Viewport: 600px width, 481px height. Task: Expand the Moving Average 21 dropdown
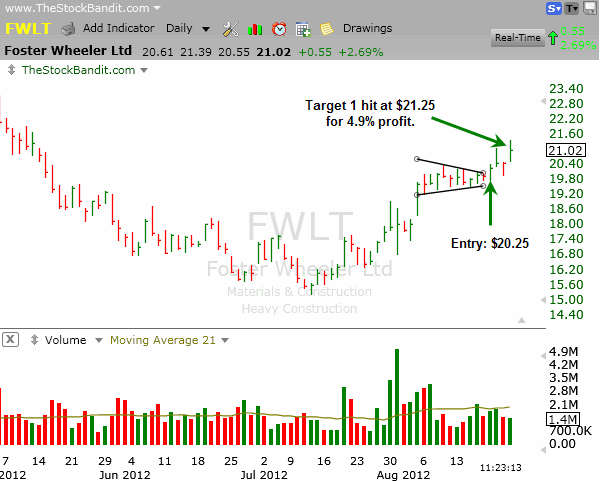(x=225, y=340)
